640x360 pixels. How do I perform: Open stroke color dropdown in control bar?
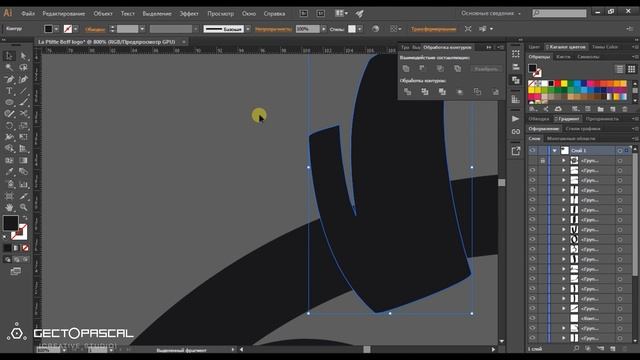pos(76,29)
